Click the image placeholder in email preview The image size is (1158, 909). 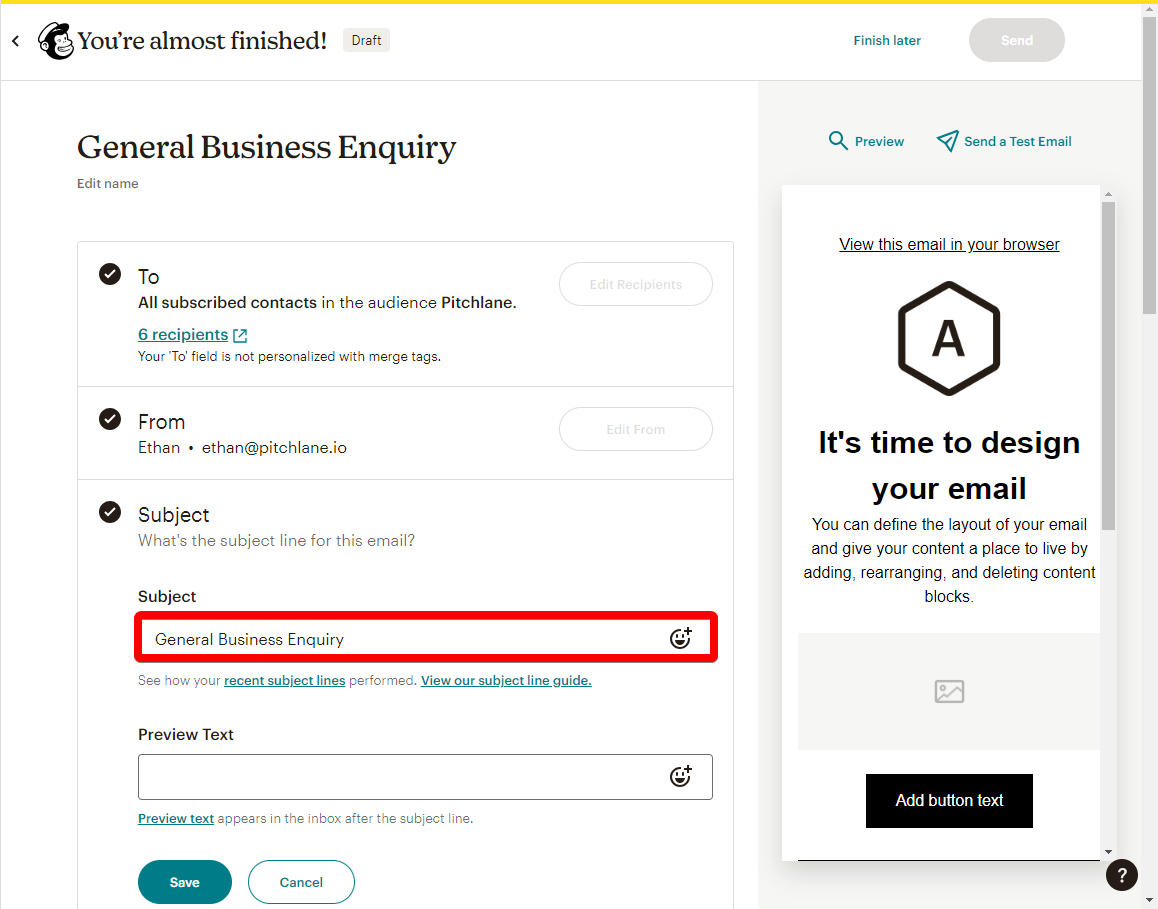(x=948, y=691)
